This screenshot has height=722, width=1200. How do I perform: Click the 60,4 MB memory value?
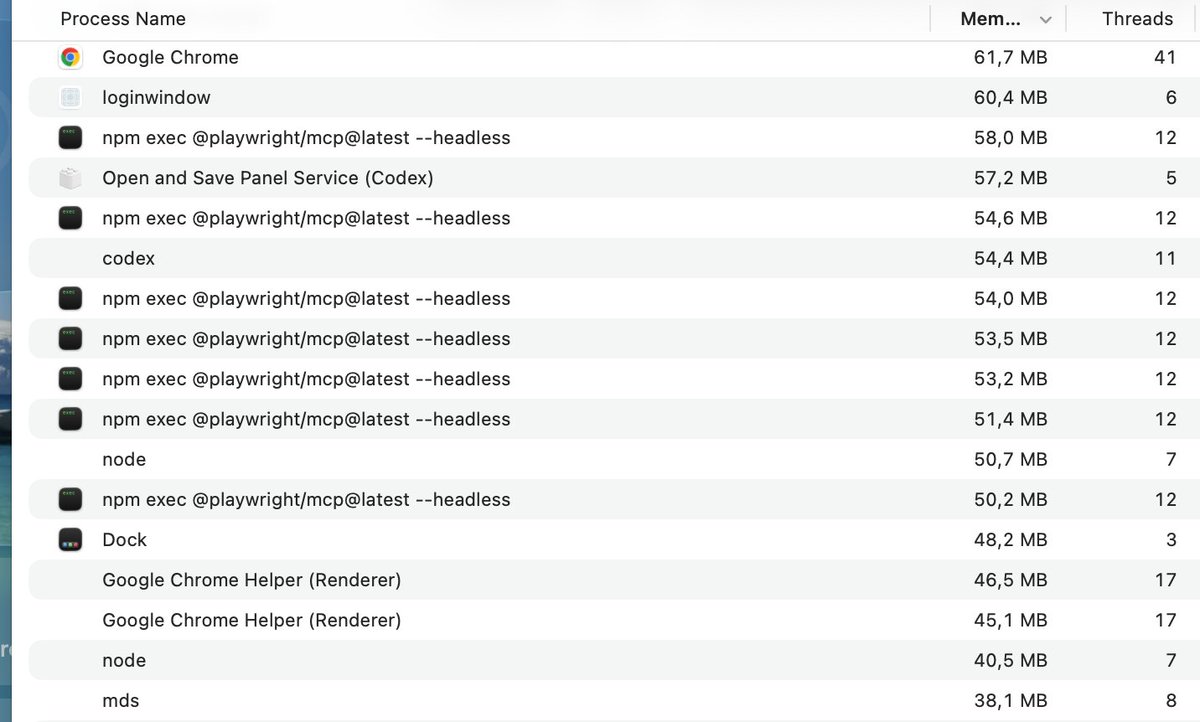tap(1011, 97)
